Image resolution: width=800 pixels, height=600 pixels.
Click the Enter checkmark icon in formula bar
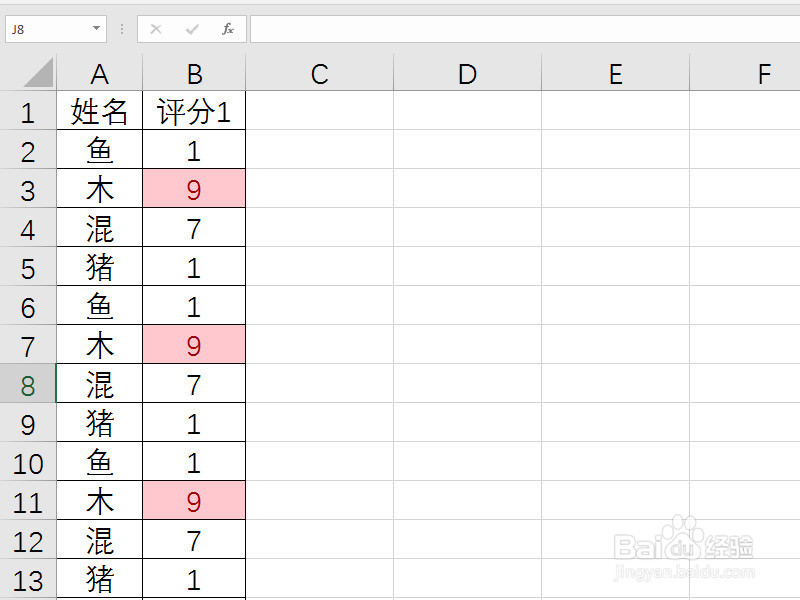192,29
